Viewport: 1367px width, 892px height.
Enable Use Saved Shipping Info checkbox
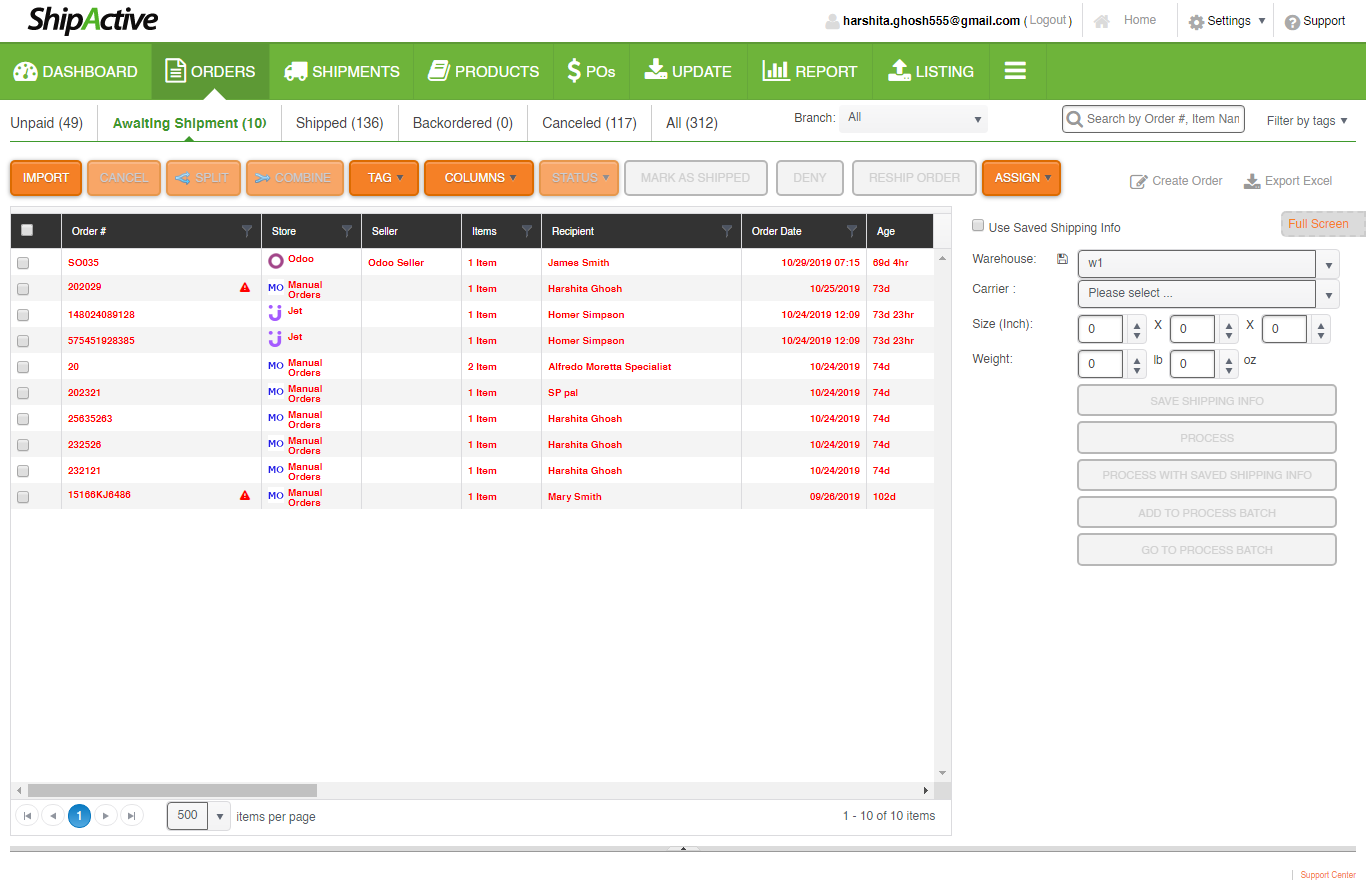(x=978, y=227)
